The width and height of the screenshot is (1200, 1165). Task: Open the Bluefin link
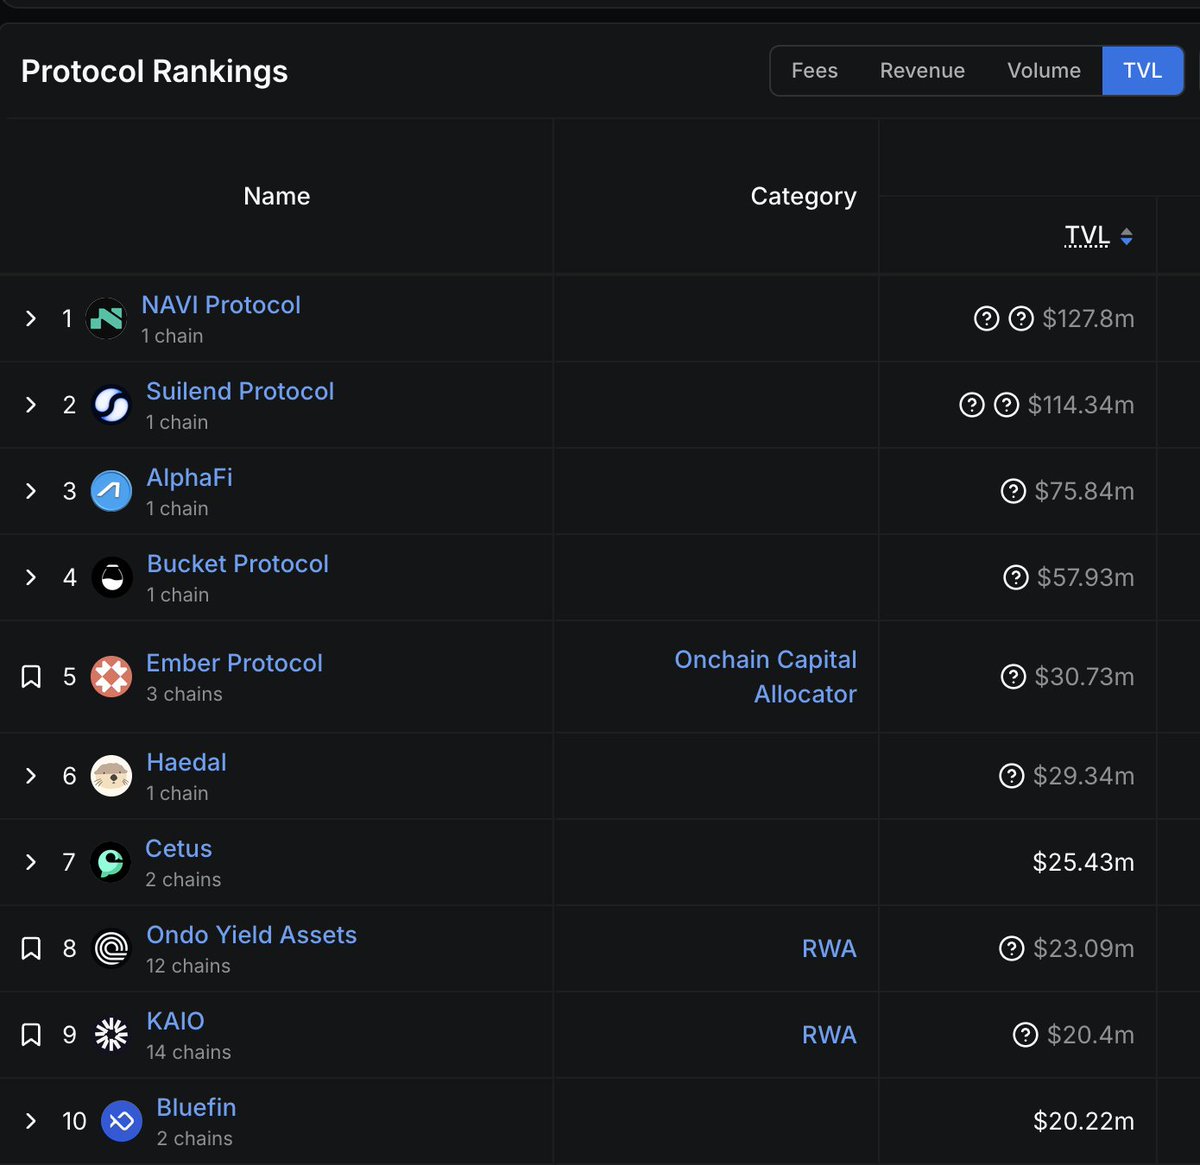pos(196,1107)
